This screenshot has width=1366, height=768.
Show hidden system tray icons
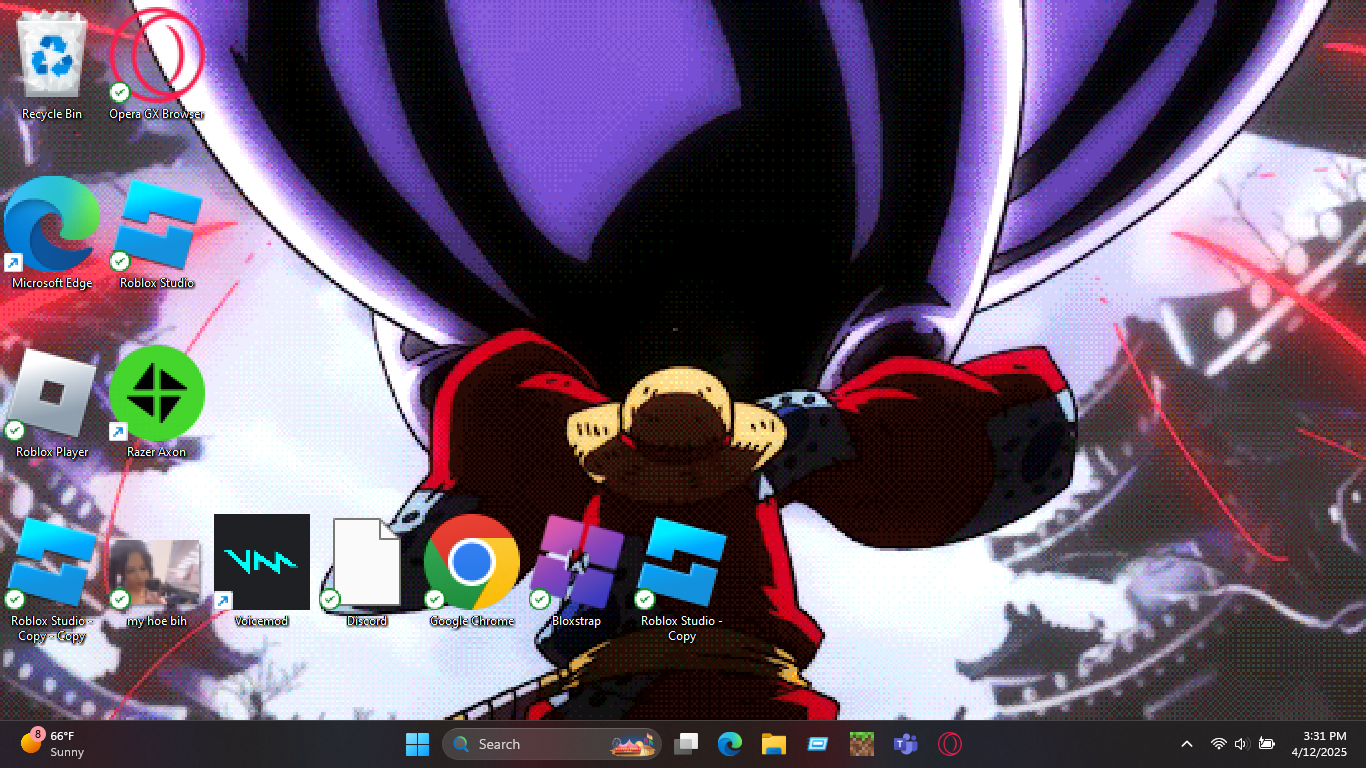pyautogui.click(x=1187, y=744)
